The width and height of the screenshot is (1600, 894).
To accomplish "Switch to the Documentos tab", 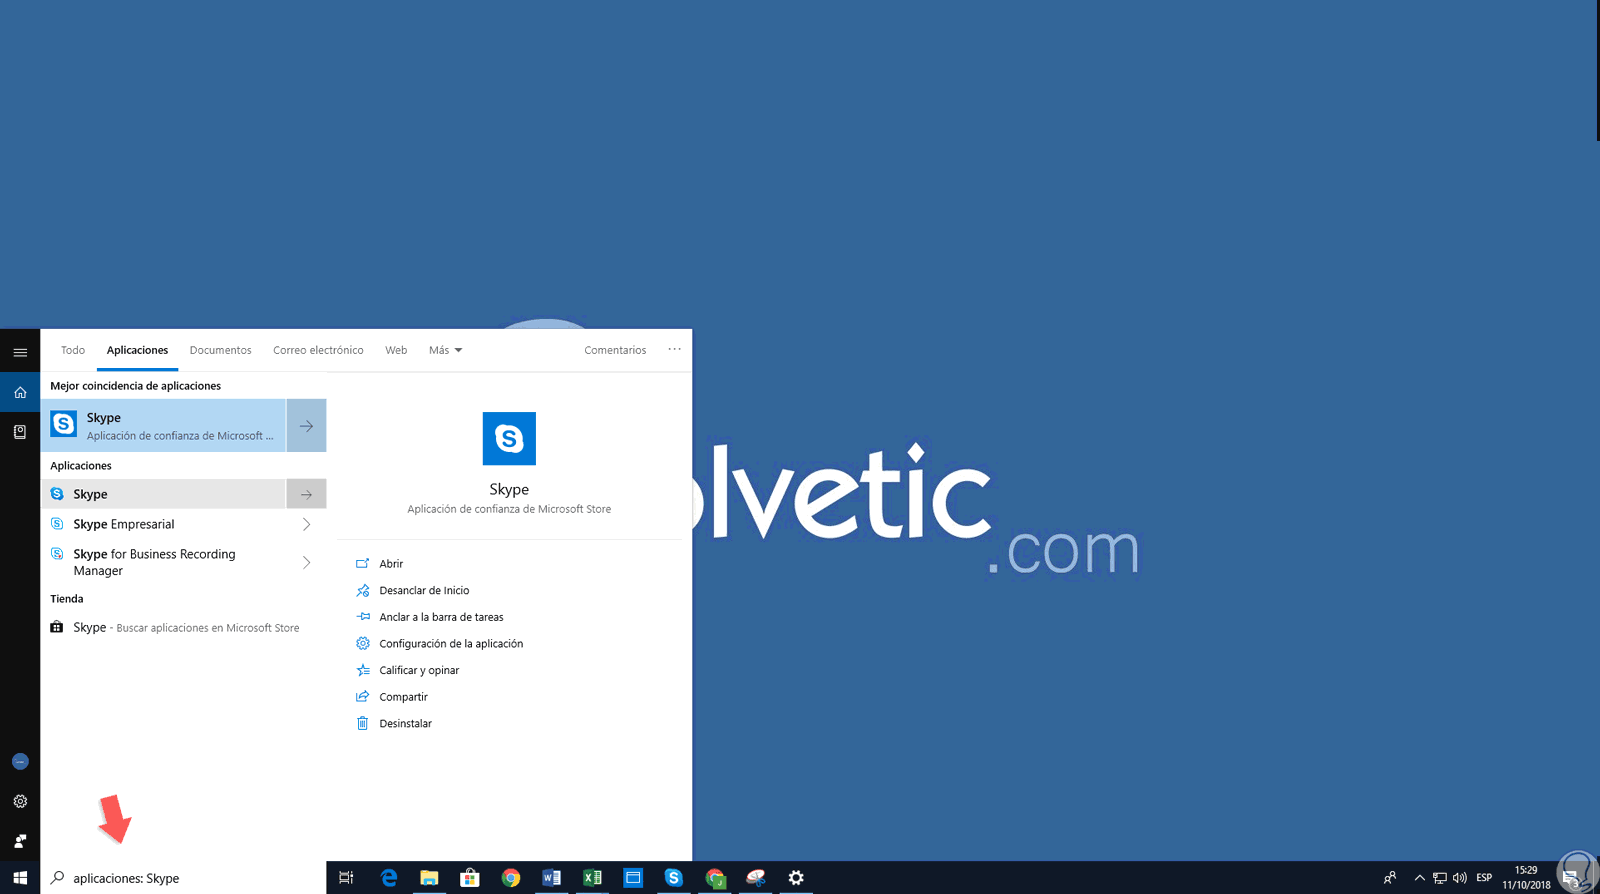I will [221, 350].
